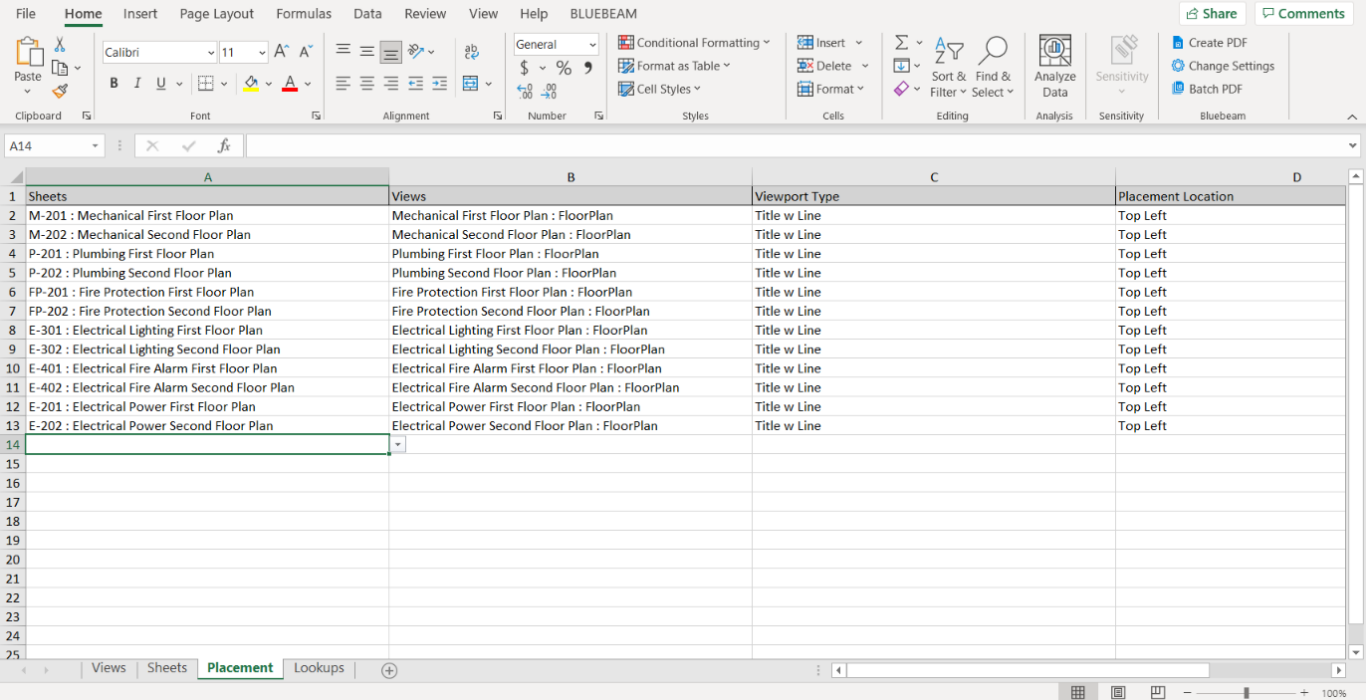1366x700 pixels.
Task: Open the Formulas ribbon tab
Action: point(304,14)
